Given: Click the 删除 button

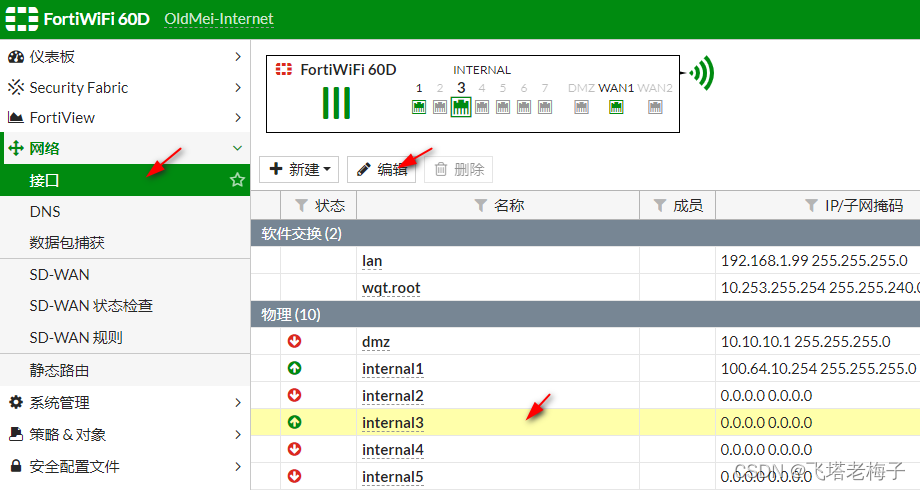Looking at the screenshot, I should [458, 170].
